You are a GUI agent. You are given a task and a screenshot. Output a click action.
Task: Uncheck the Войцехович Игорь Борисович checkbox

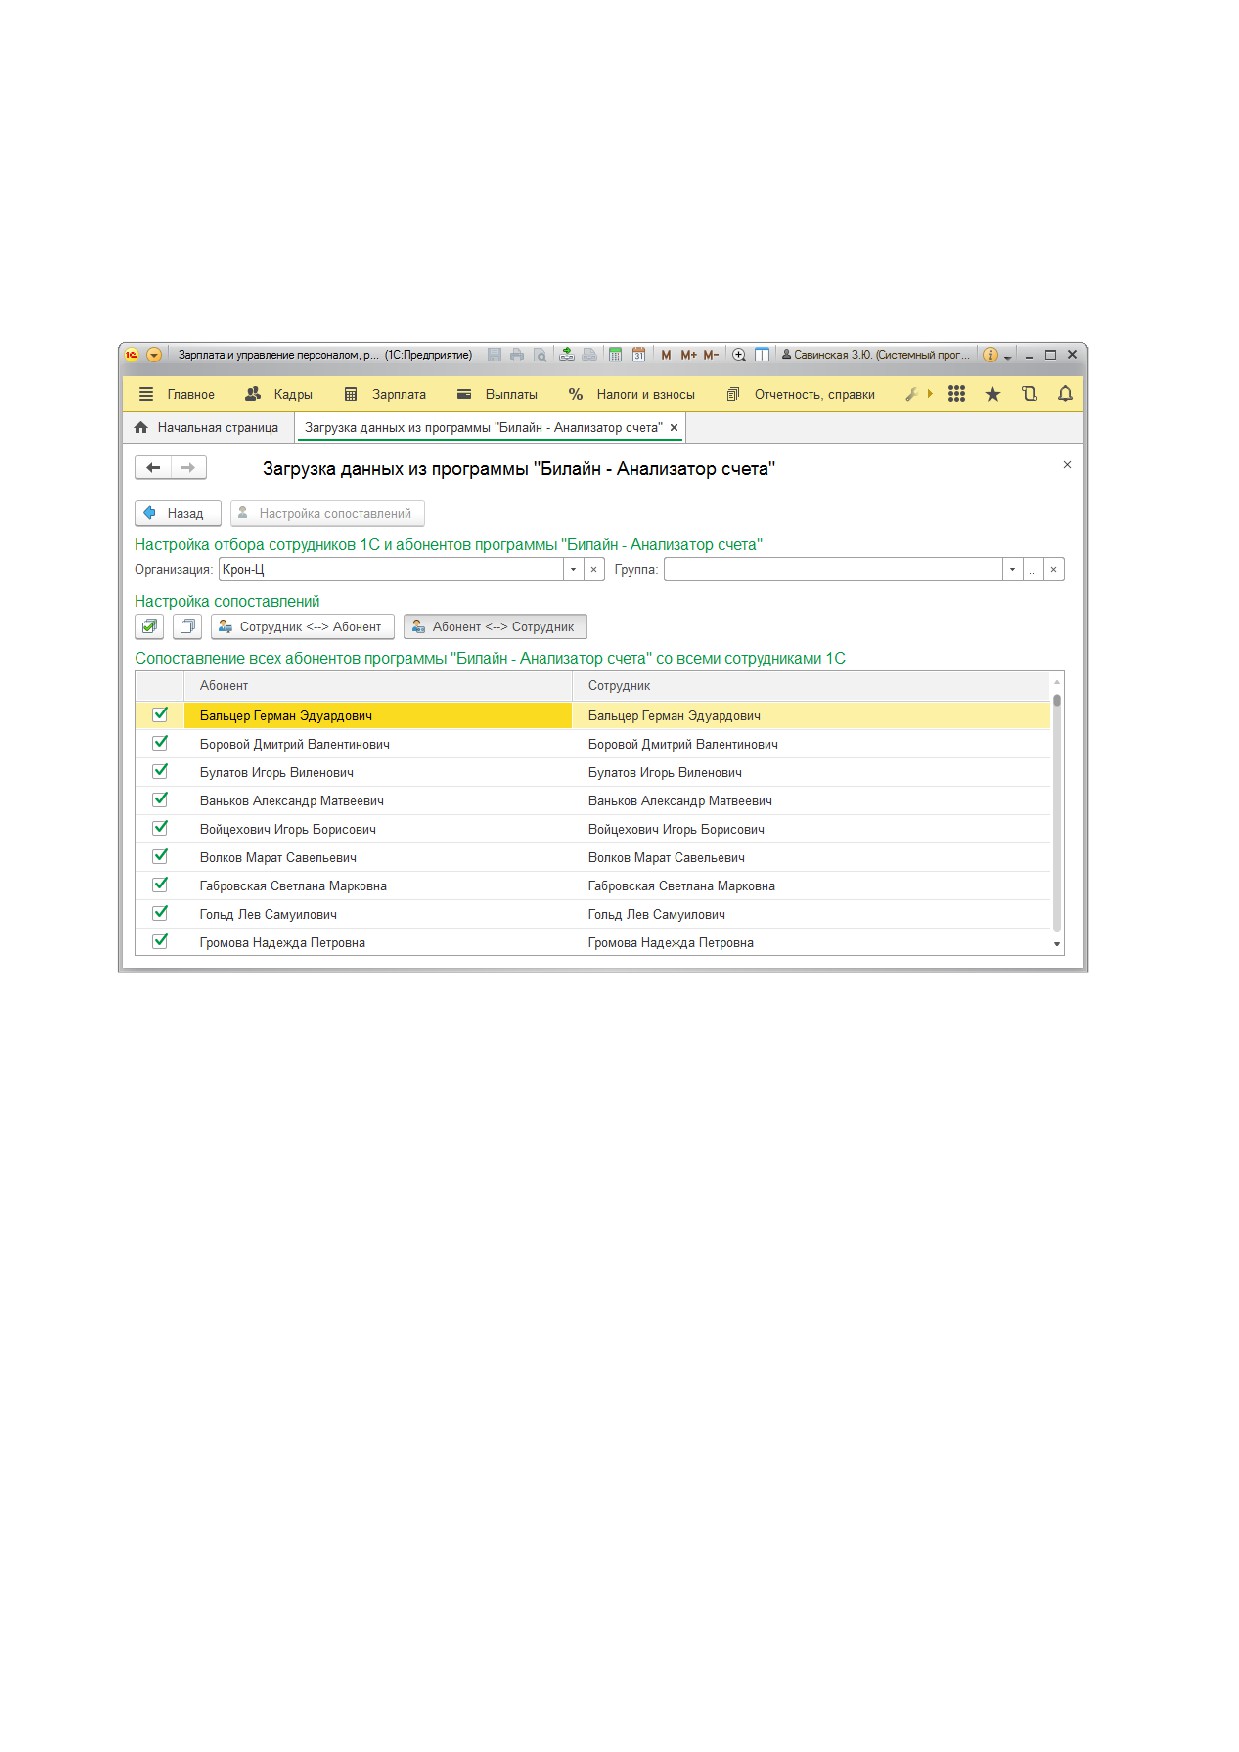click(160, 828)
